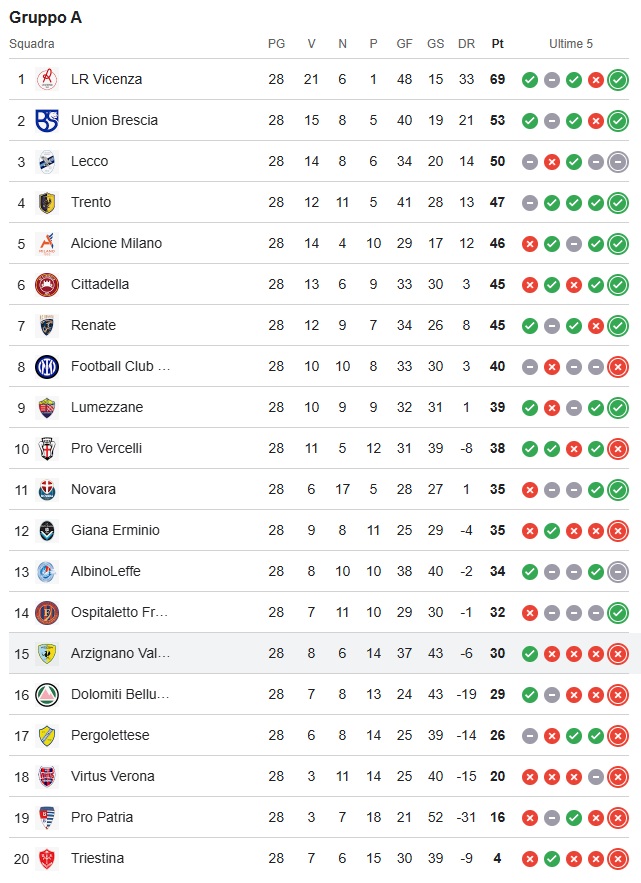Image resolution: width=641 pixels, height=883 pixels.
Task: Click the Squadra column header
Action: (x=32, y=43)
